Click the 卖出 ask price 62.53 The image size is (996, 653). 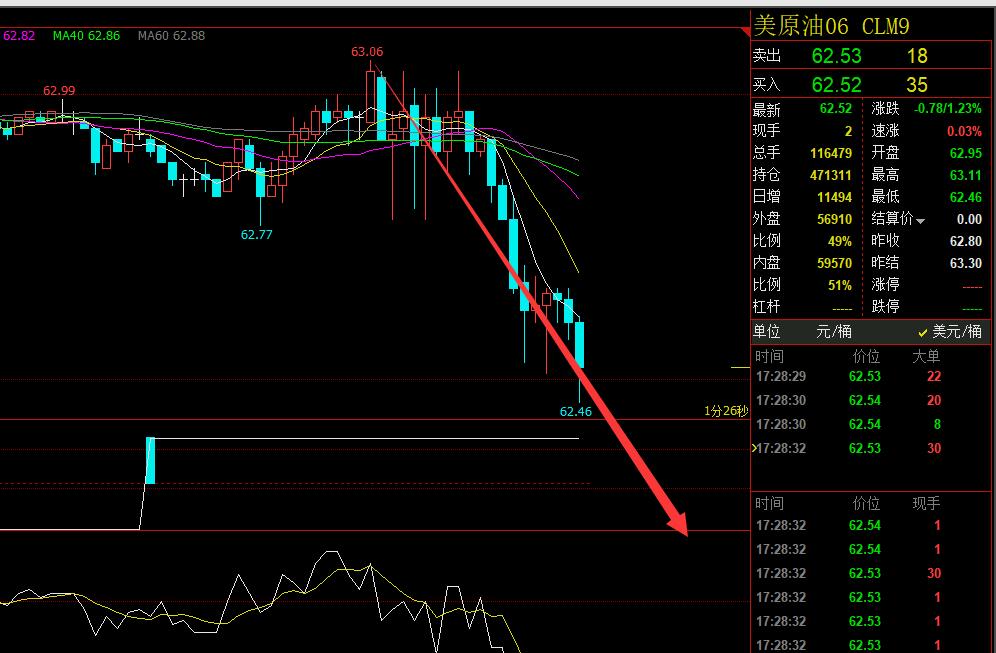(836, 56)
